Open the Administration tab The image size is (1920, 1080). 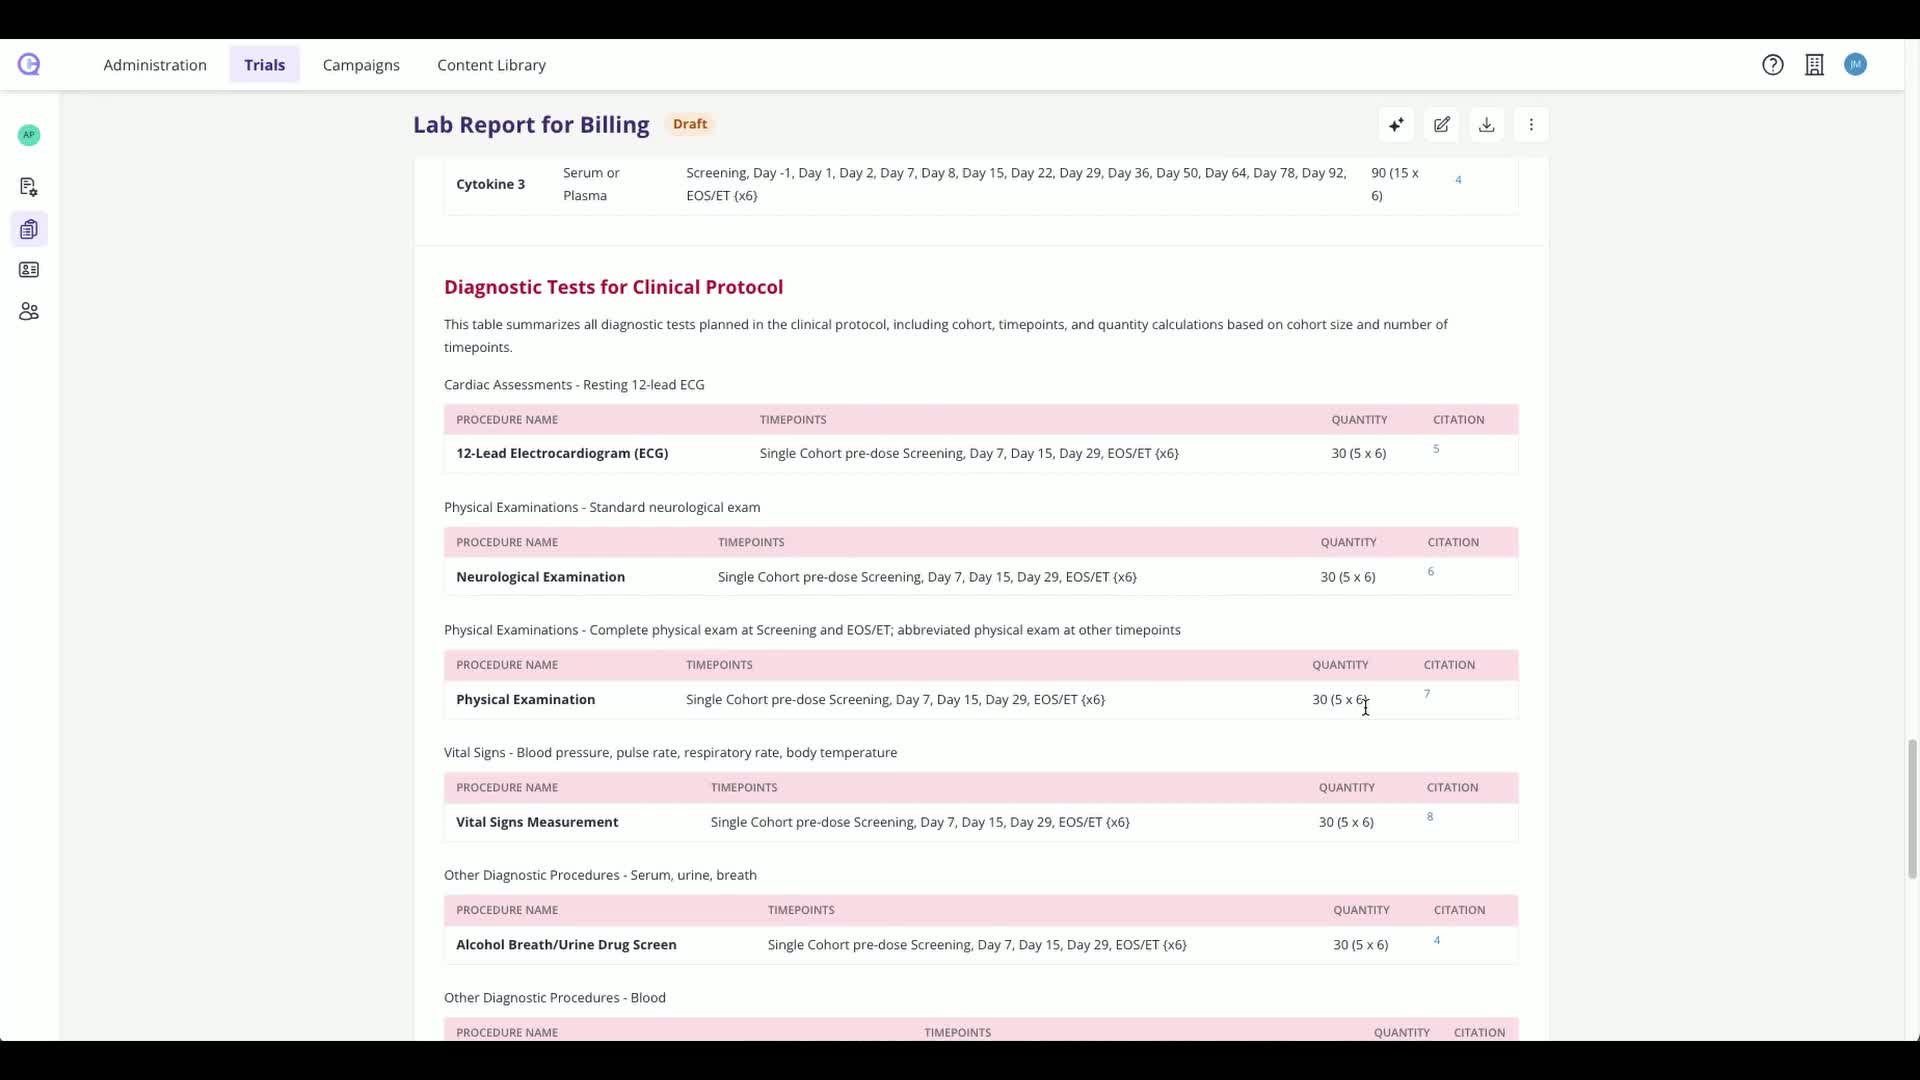[x=155, y=65]
